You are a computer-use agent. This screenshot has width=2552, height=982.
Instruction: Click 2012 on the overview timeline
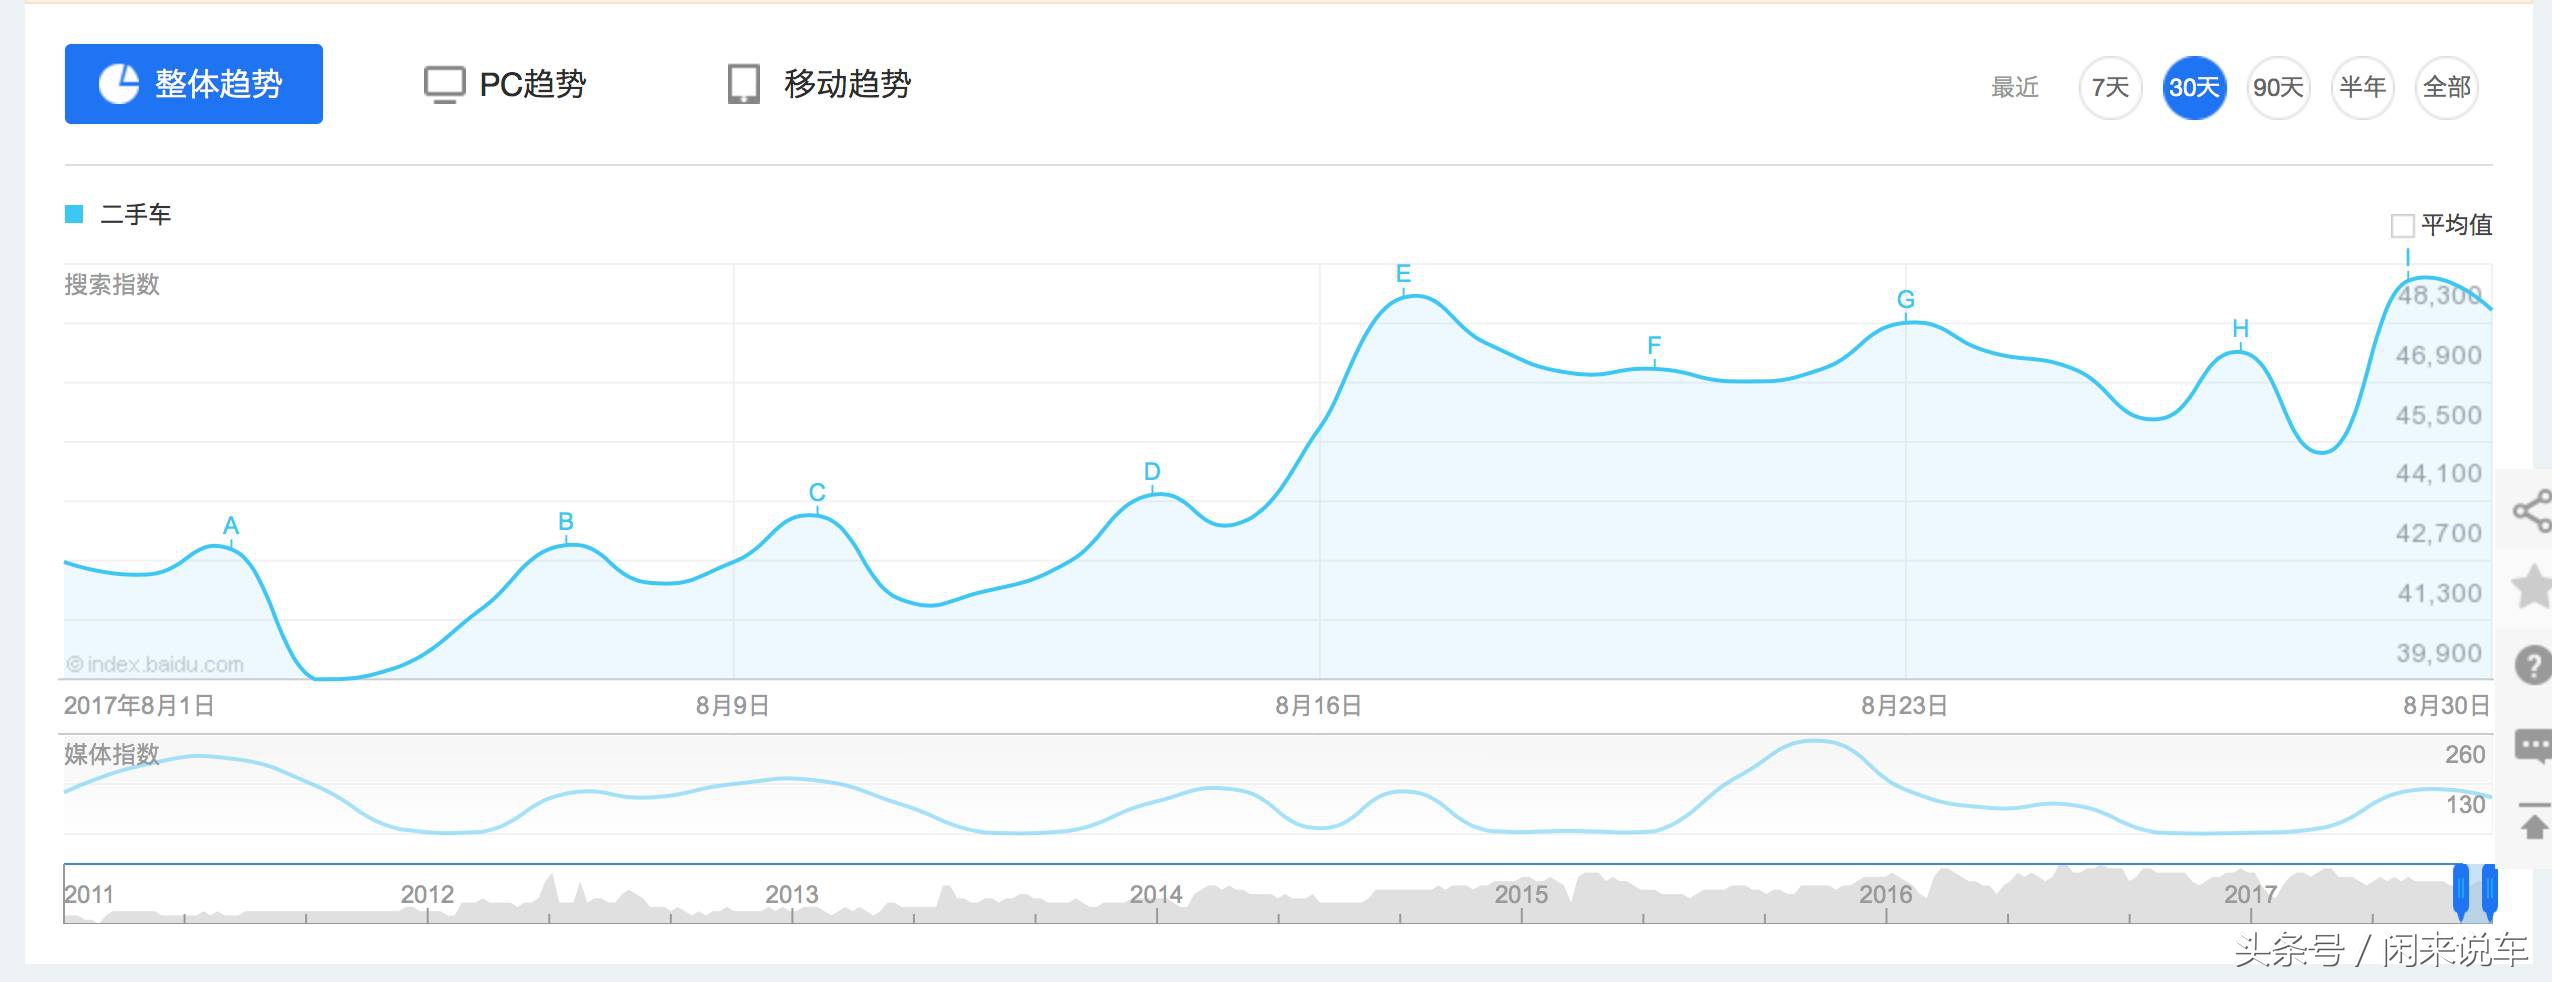[427, 894]
